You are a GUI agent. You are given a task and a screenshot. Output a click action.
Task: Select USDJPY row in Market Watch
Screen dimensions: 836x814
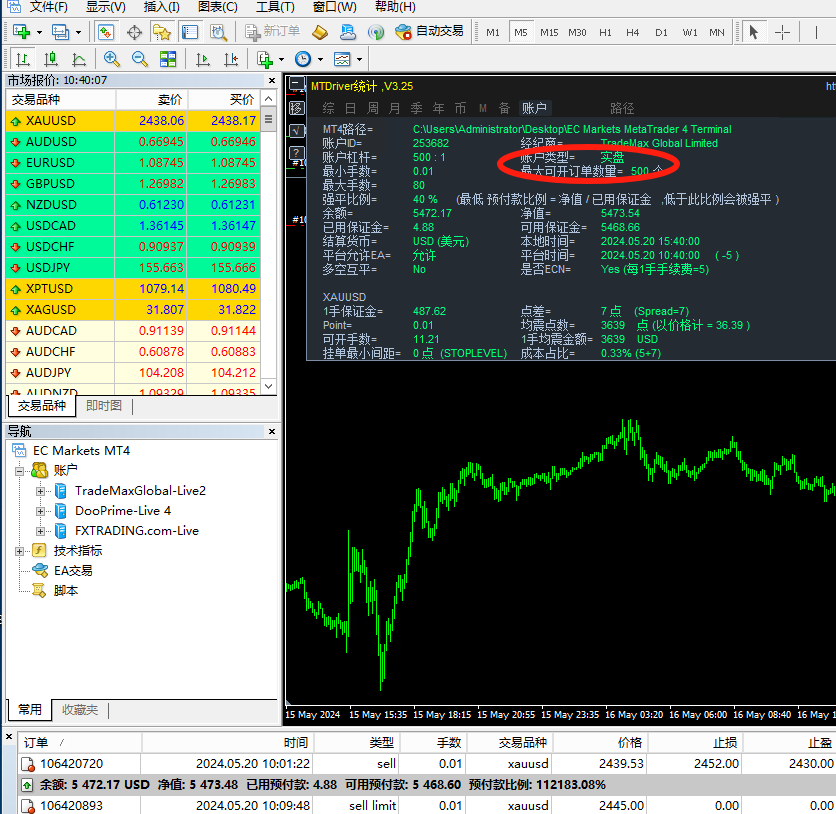(x=133, y=268)
